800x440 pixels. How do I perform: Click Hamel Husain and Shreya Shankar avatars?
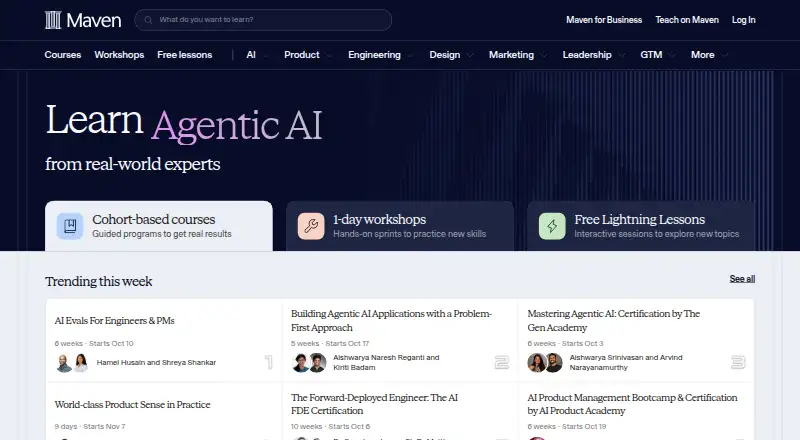pos(72,363)
